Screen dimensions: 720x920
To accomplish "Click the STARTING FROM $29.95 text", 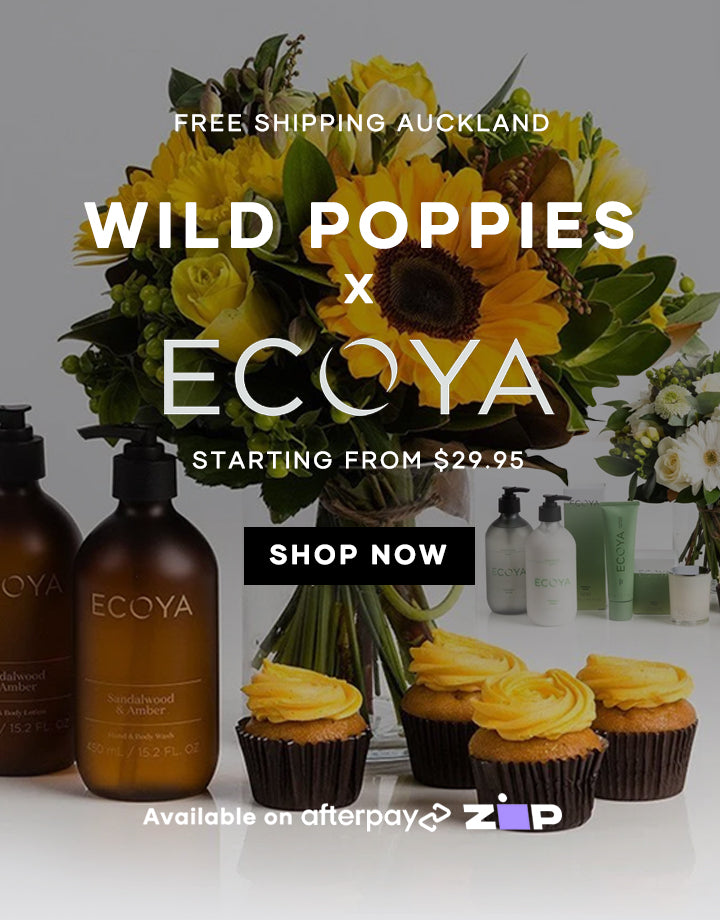I will [358, 460].
